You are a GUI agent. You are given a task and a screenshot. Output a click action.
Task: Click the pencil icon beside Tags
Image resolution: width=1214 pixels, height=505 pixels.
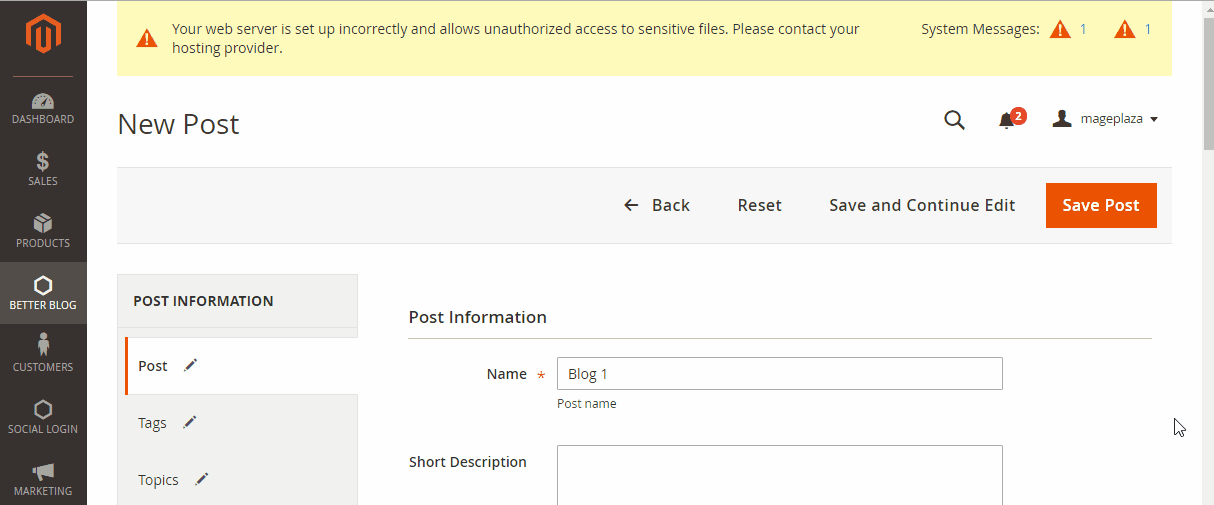[190, 422]
